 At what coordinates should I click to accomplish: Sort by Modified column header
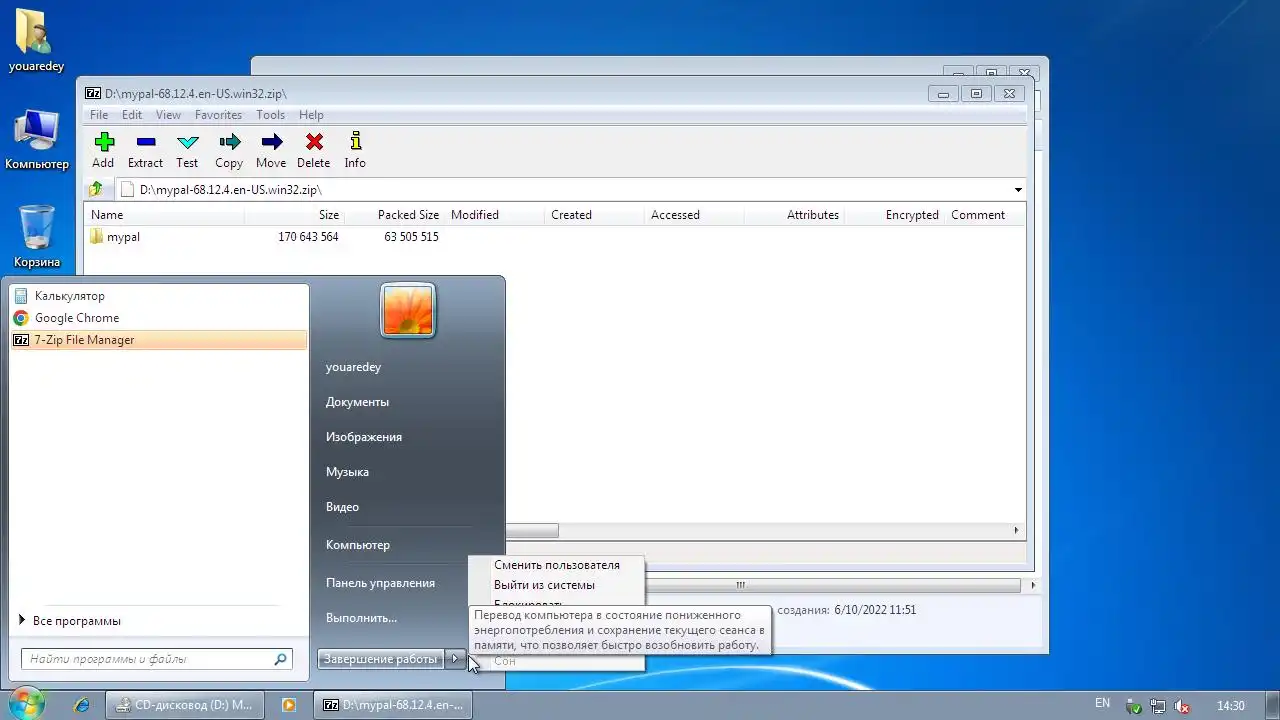[x=495, y=215]
